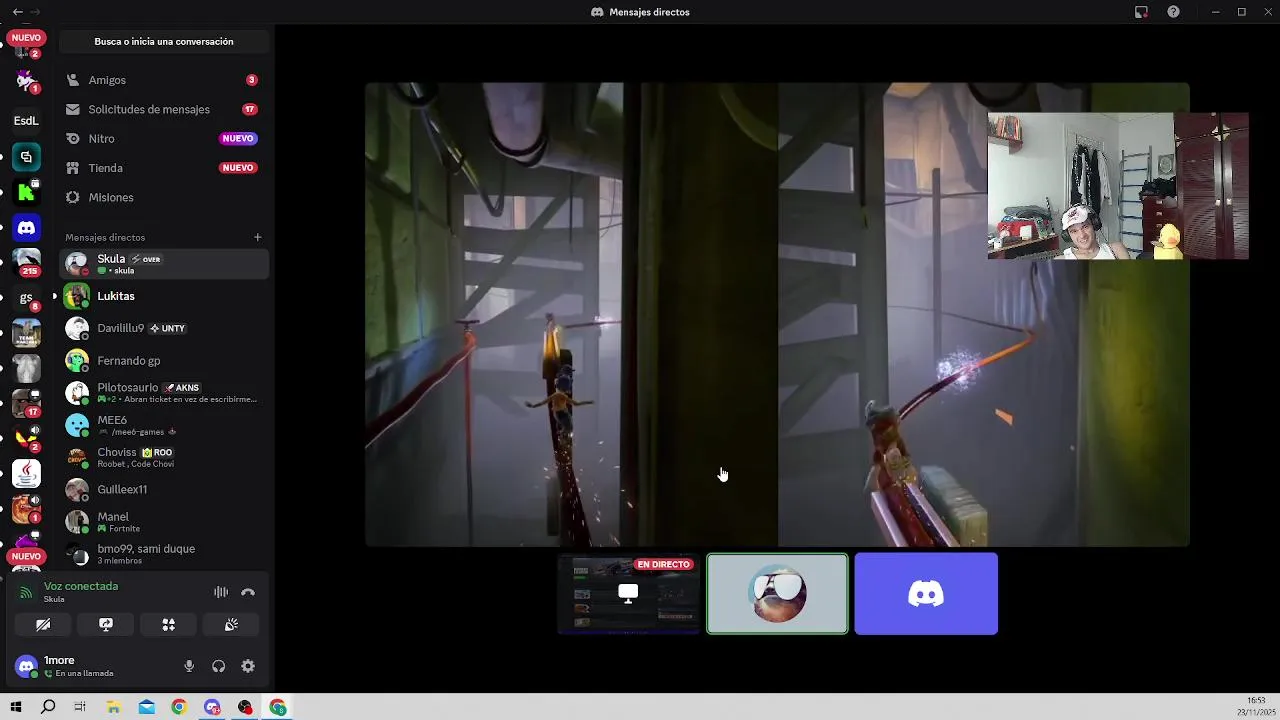Jump to unread via bottom NUEVO pill
1280x720 pixels.
point(26,556)
